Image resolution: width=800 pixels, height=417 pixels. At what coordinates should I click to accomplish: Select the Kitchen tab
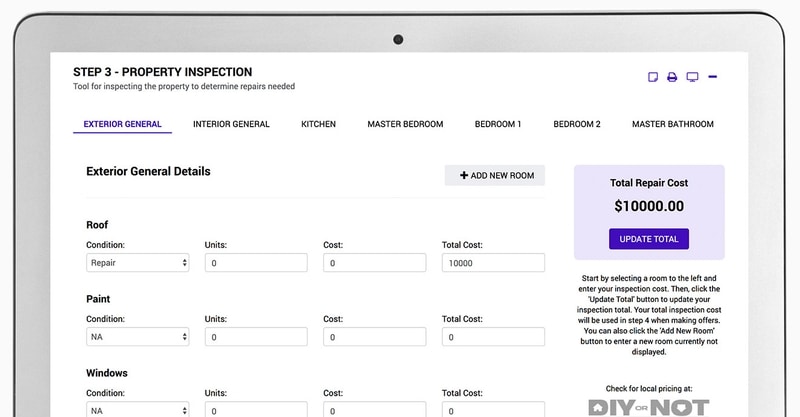318,124
